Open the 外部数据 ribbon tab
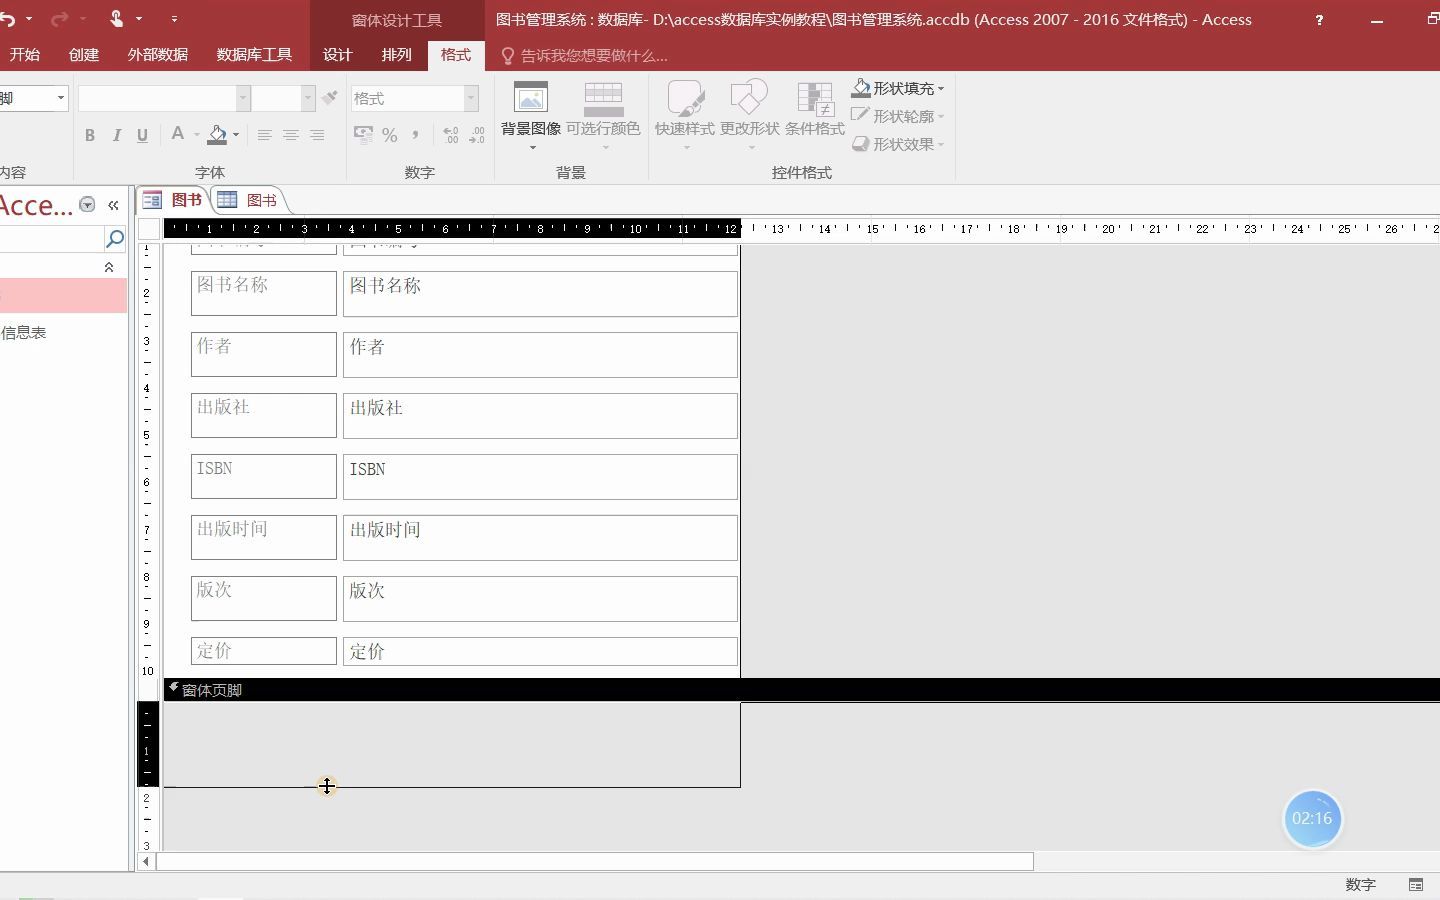The height and width of the screenshot is (900, 1440). click(x=158, y=55)
